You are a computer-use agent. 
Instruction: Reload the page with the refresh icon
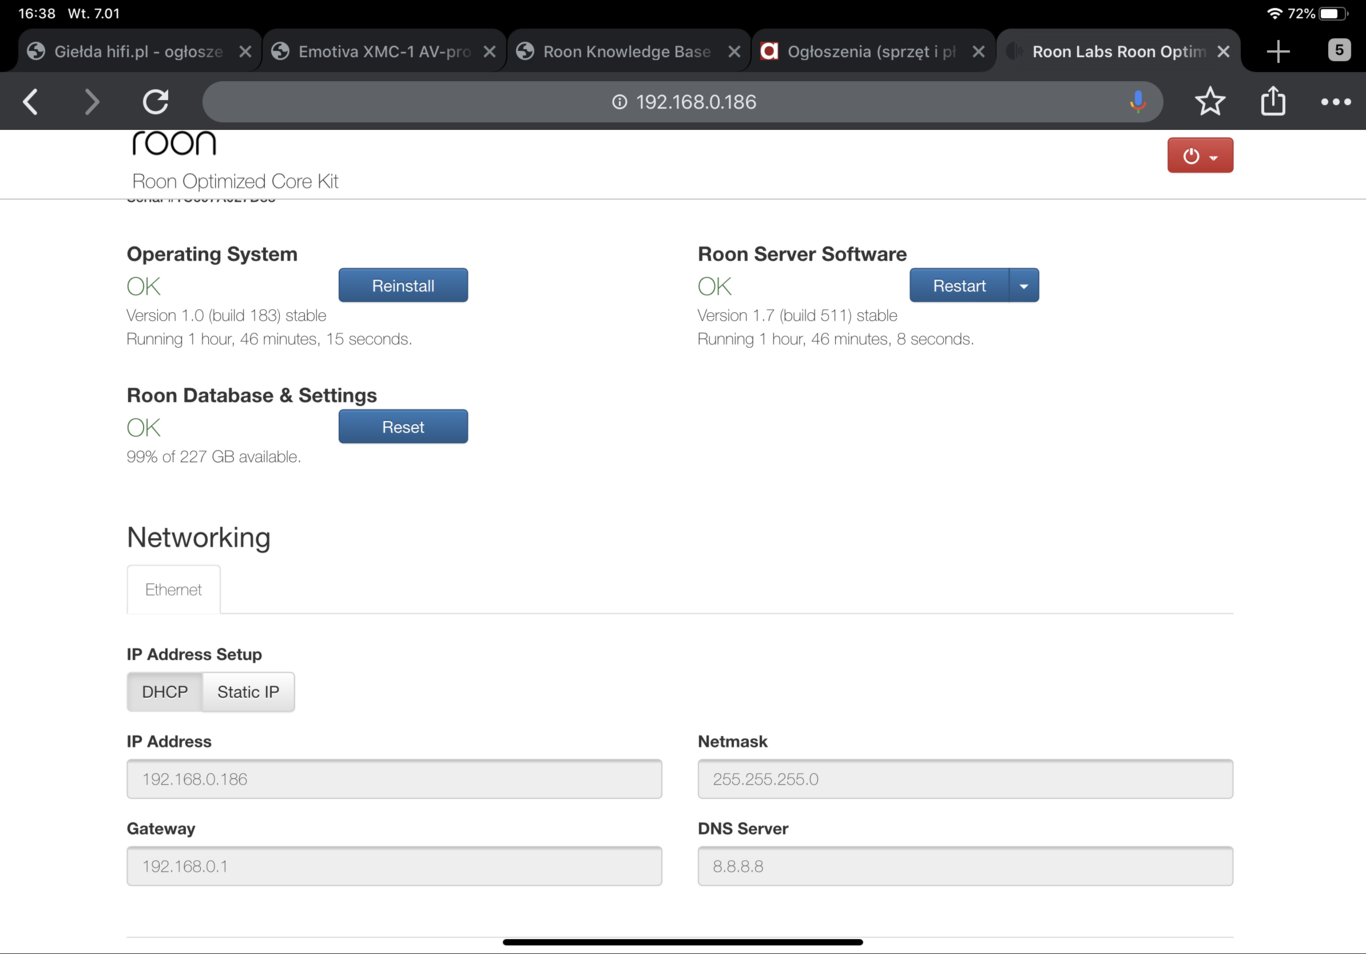pyautogui.click(x=156, y=101)
